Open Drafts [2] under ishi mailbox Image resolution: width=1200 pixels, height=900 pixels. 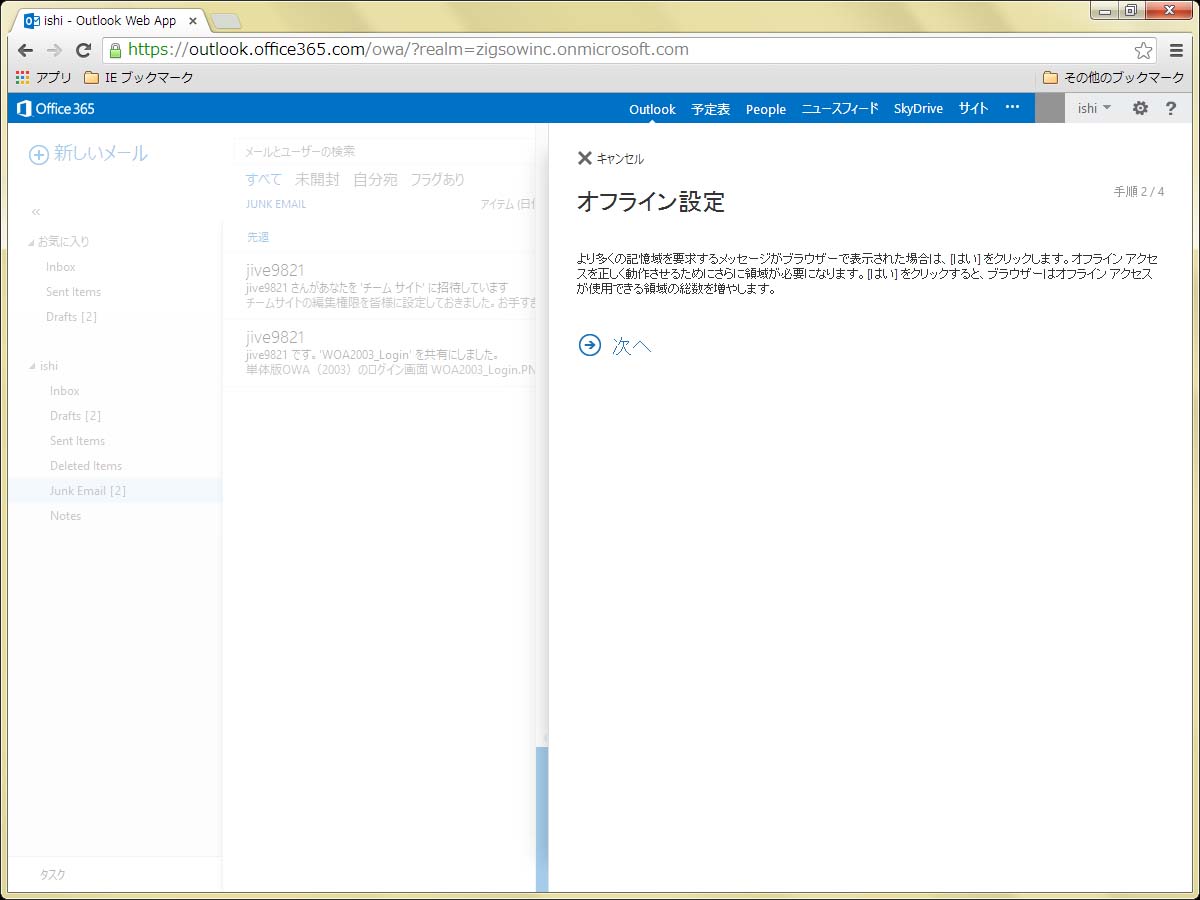click(x=75, y=416)
